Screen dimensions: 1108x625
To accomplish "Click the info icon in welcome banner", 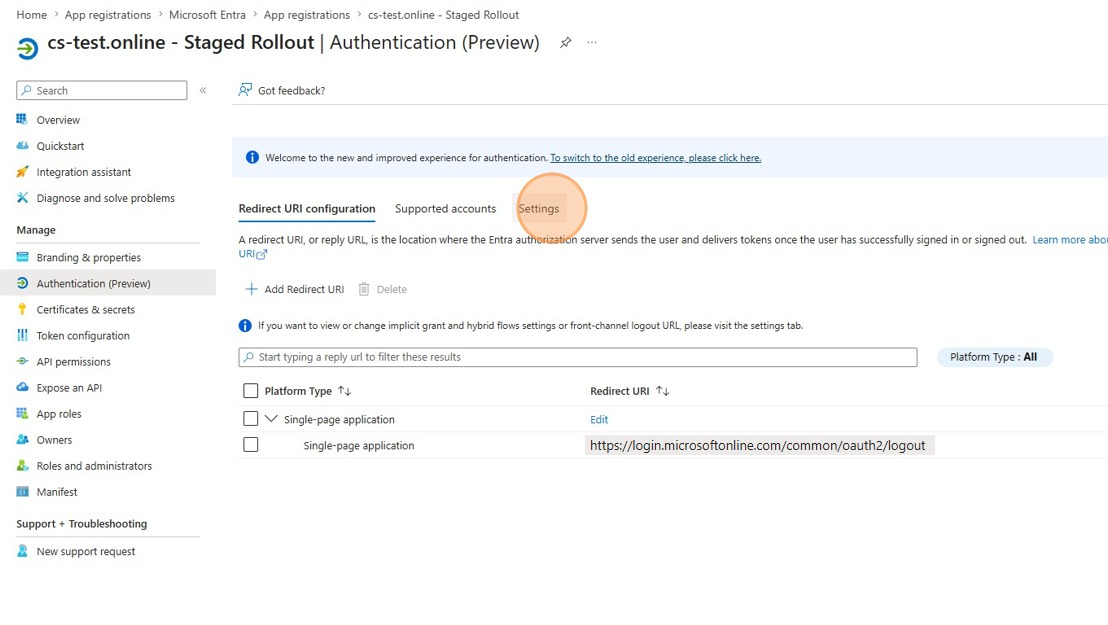I will [x=252, y=158].
